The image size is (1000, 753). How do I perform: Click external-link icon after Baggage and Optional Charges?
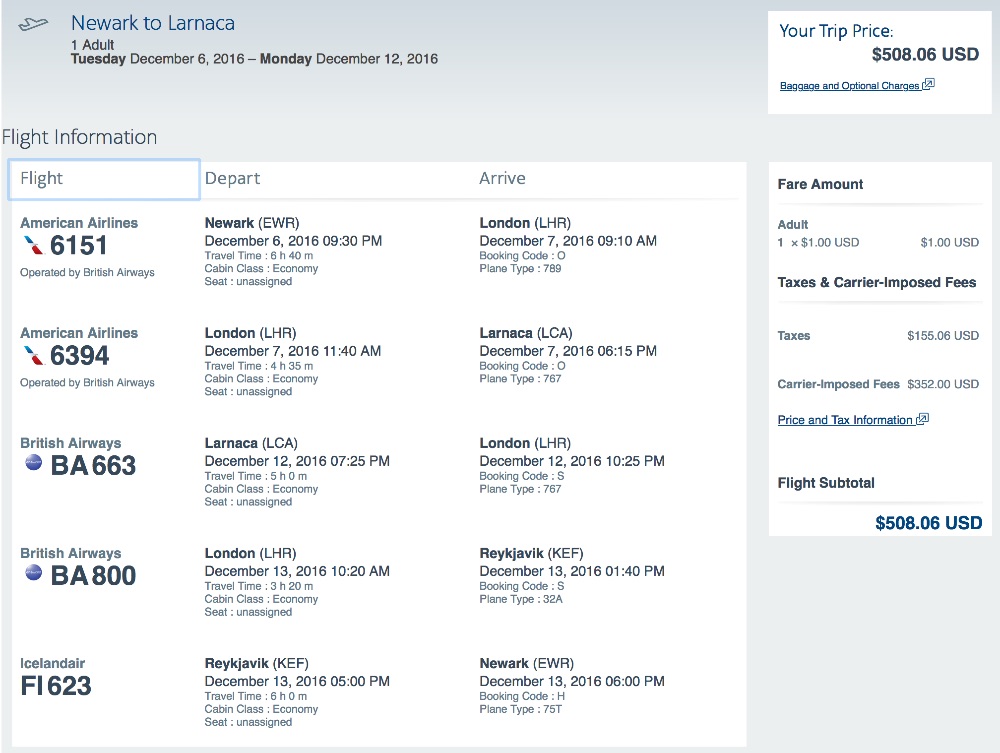click(928, 85)
